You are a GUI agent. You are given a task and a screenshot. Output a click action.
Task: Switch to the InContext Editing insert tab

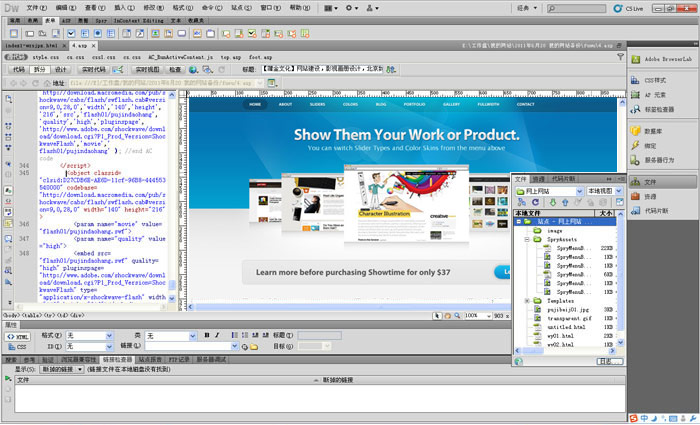pos(138,21)
